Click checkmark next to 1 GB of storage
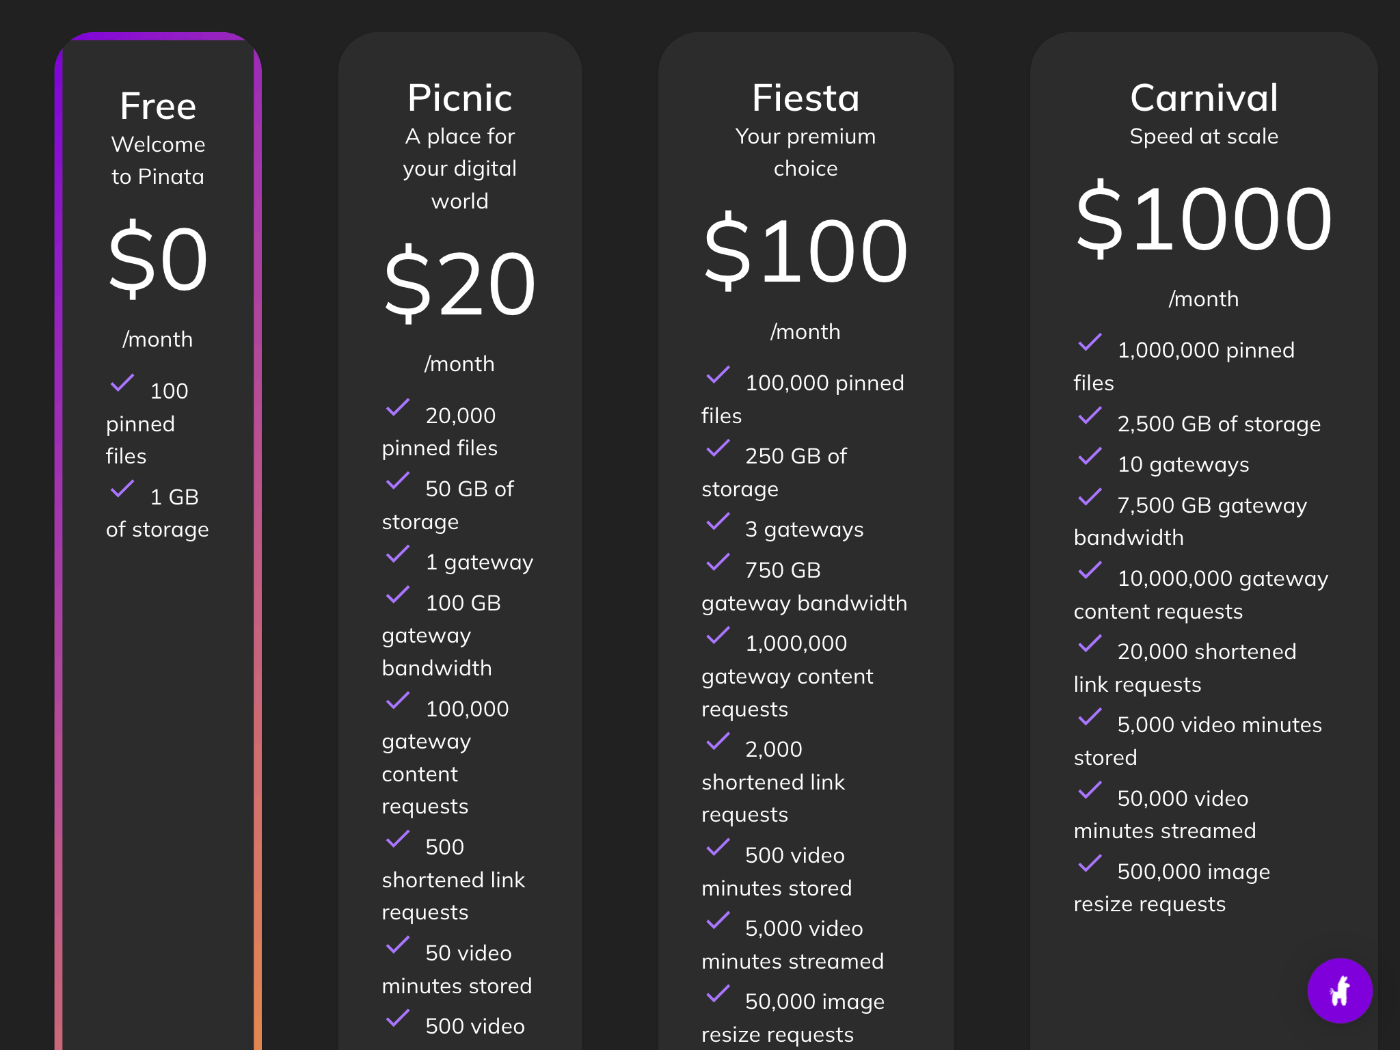Viewport: 1400px width, 1050px height. click(122, 489)
